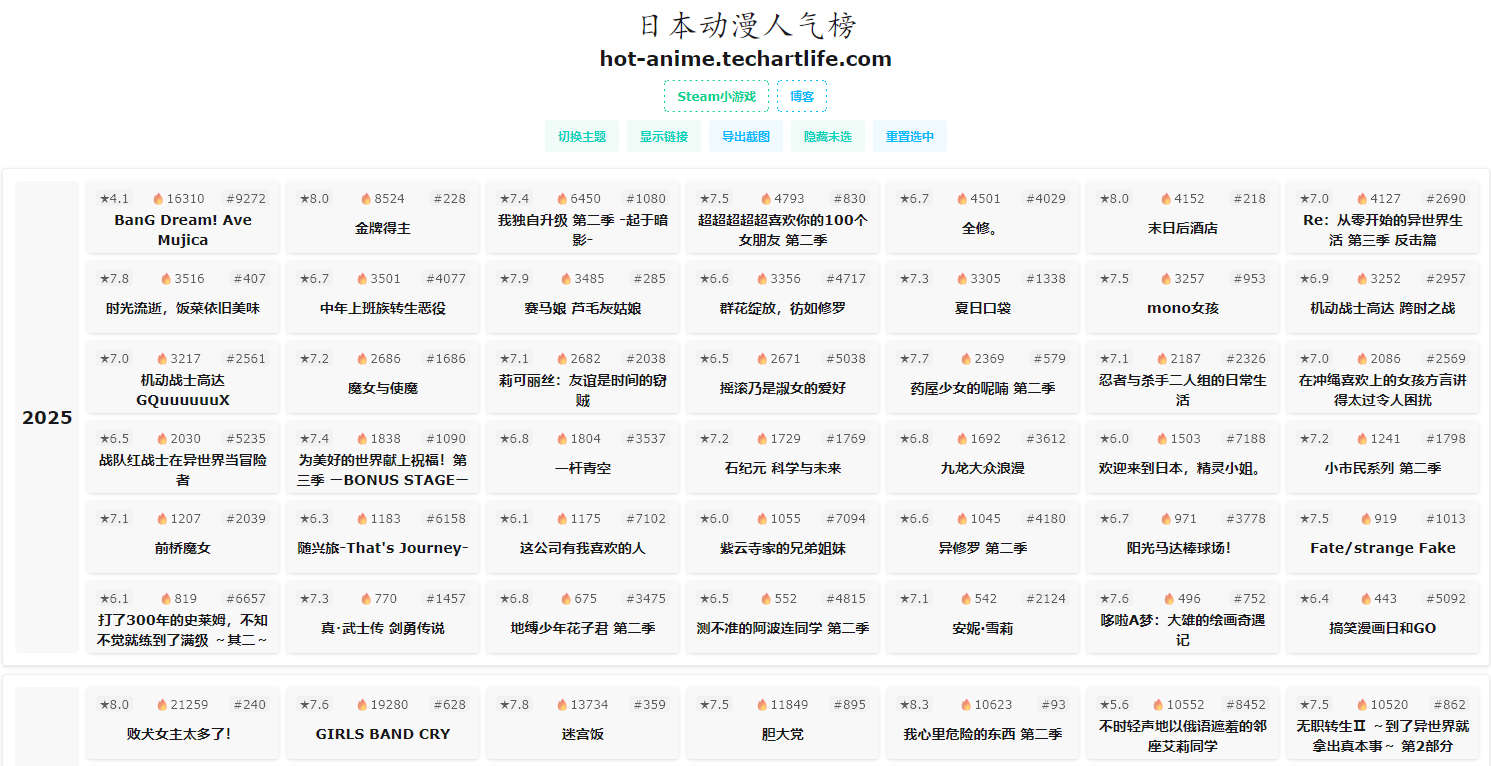Click the 导出截图 button

[746, 136]
